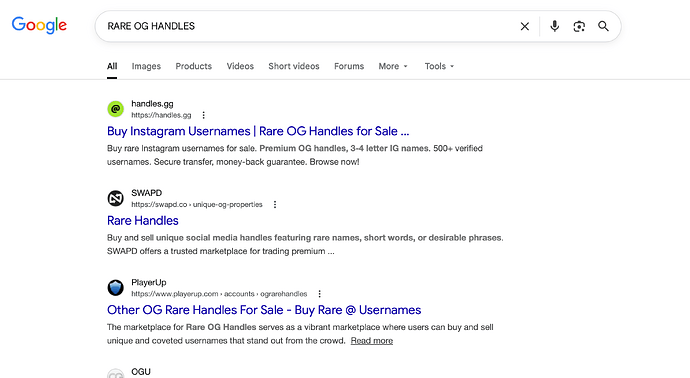
Task: Click the PlayerUp shield favicon
Action: point(116,287)
